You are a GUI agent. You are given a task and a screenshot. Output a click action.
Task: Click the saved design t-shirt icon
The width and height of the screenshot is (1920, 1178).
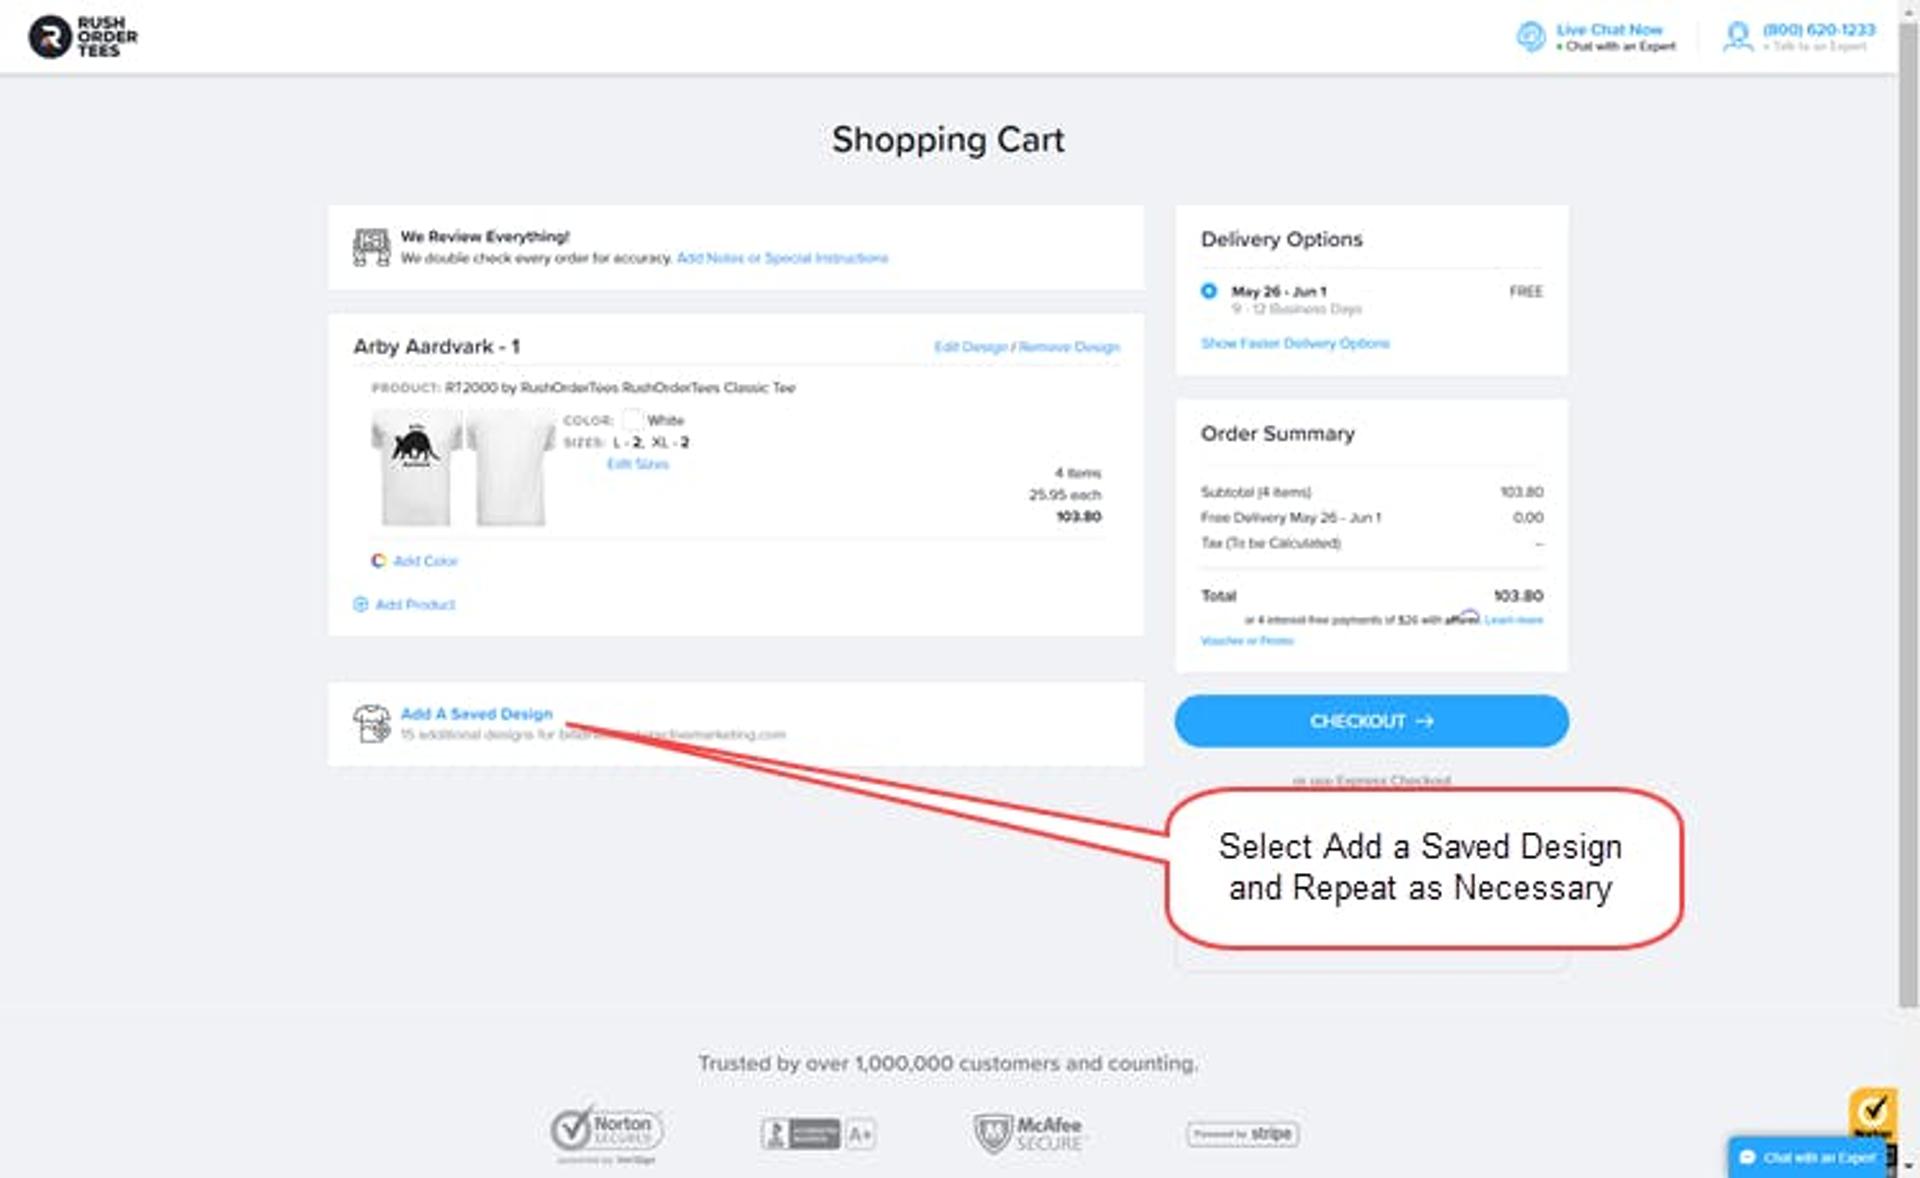371,723
